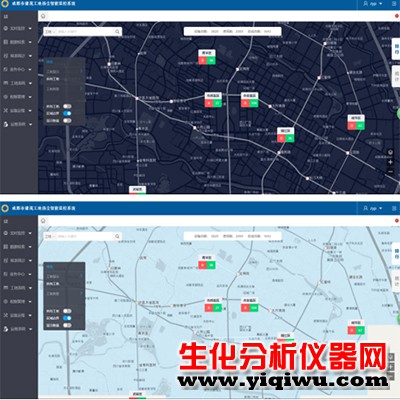Click the red count box of the topmost dark map marker
The width and height of the screenshot is (400, 400).
tap(203, 60)
